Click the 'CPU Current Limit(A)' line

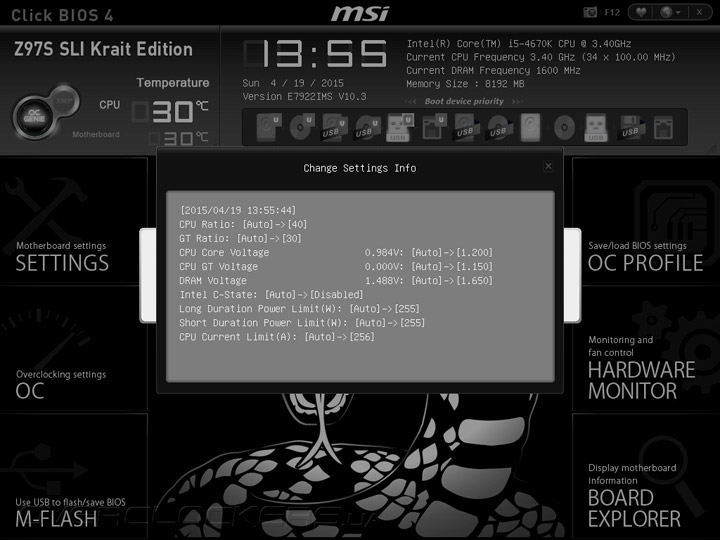click(x=277, y=337)
